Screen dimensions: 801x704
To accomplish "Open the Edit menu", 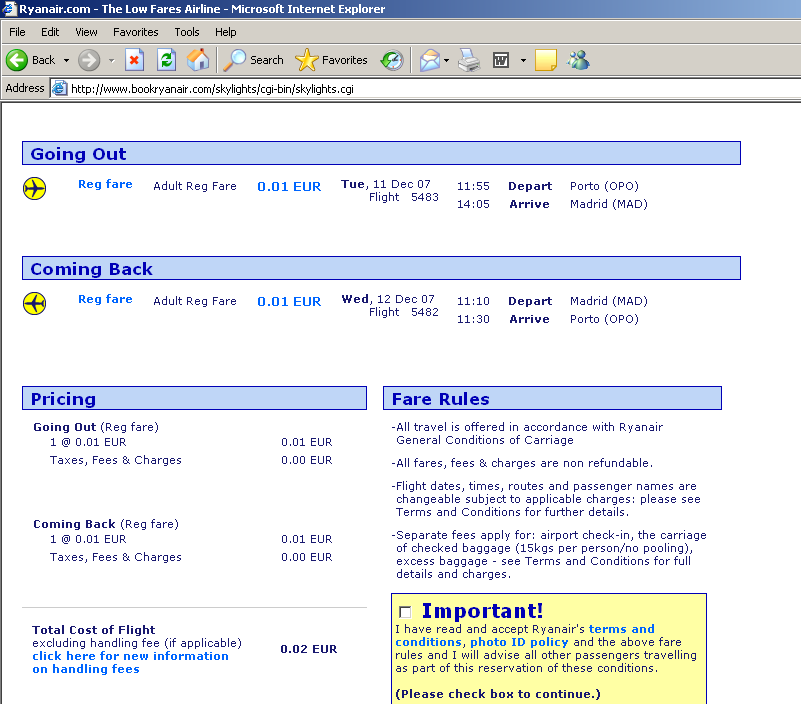I will pos(50,32).
